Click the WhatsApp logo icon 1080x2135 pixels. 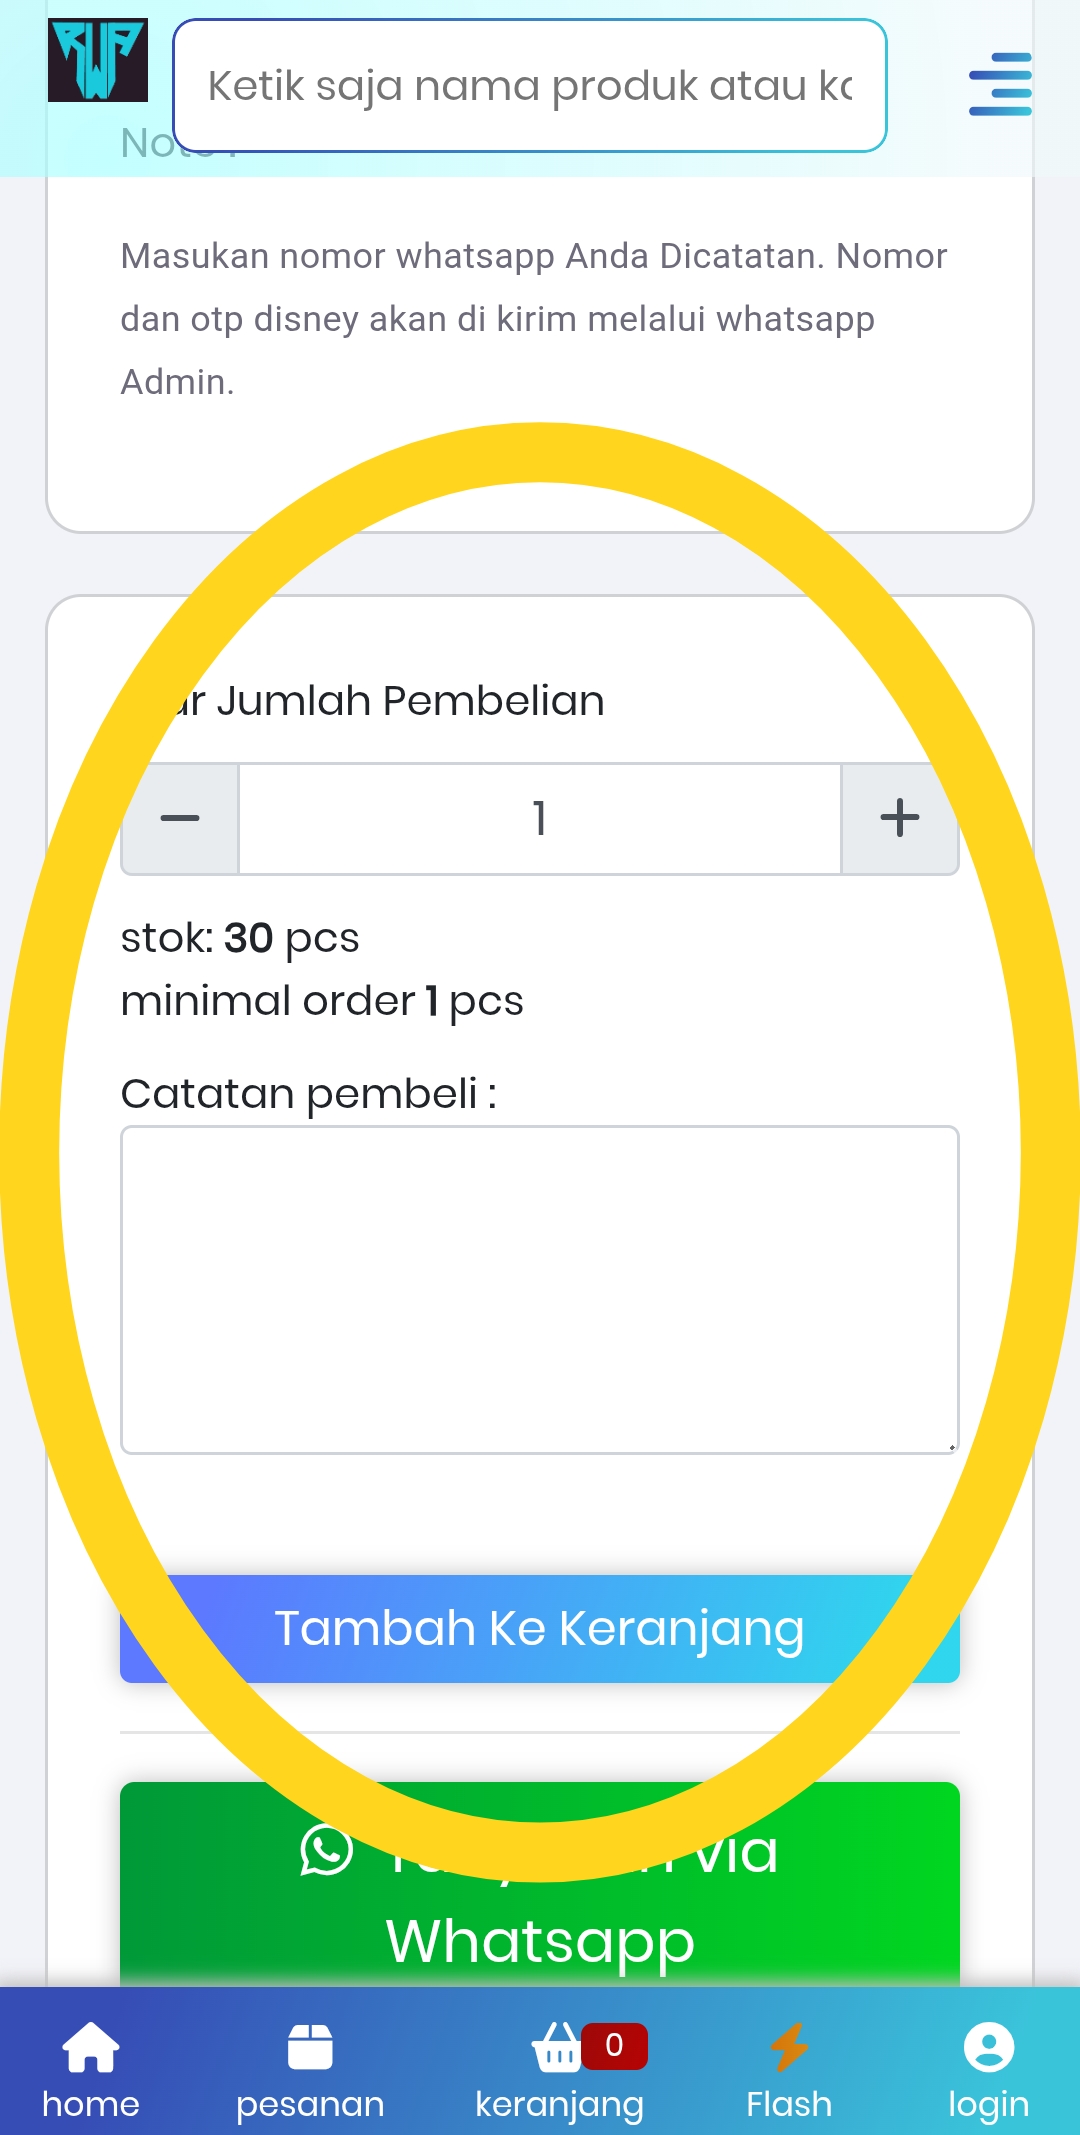[x=327, y=1850]
